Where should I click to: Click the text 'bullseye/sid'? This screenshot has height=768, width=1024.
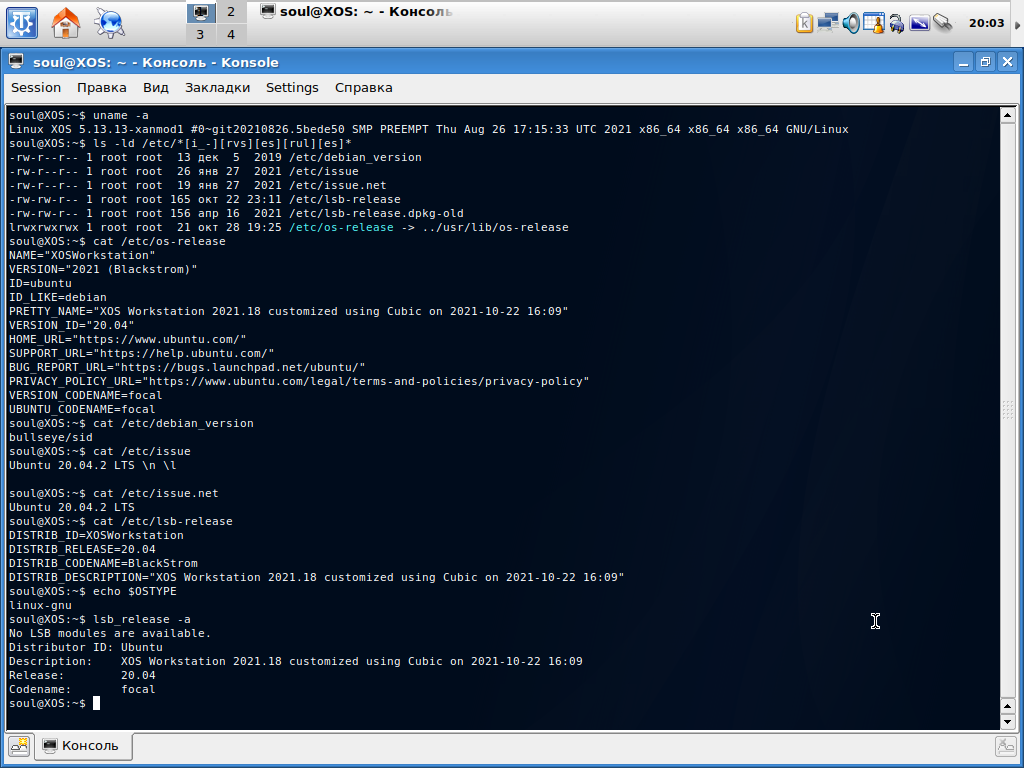pos(51,438)
